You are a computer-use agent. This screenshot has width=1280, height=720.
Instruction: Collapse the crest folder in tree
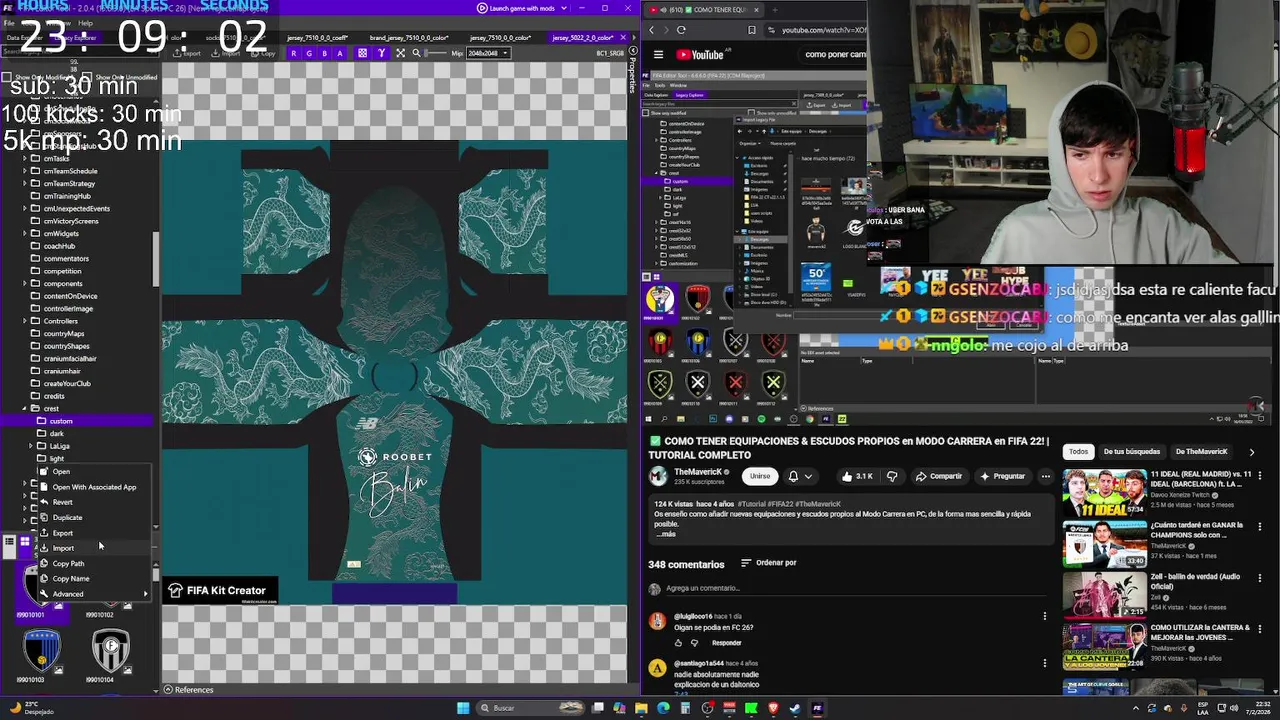coord(25,408)
